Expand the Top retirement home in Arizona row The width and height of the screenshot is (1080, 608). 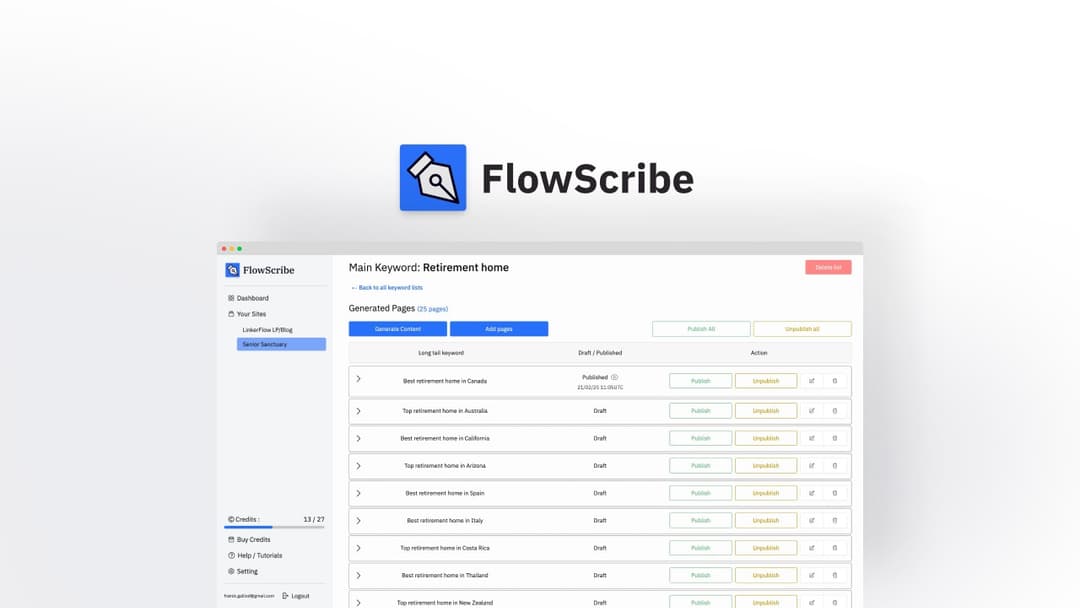(358, 465)
